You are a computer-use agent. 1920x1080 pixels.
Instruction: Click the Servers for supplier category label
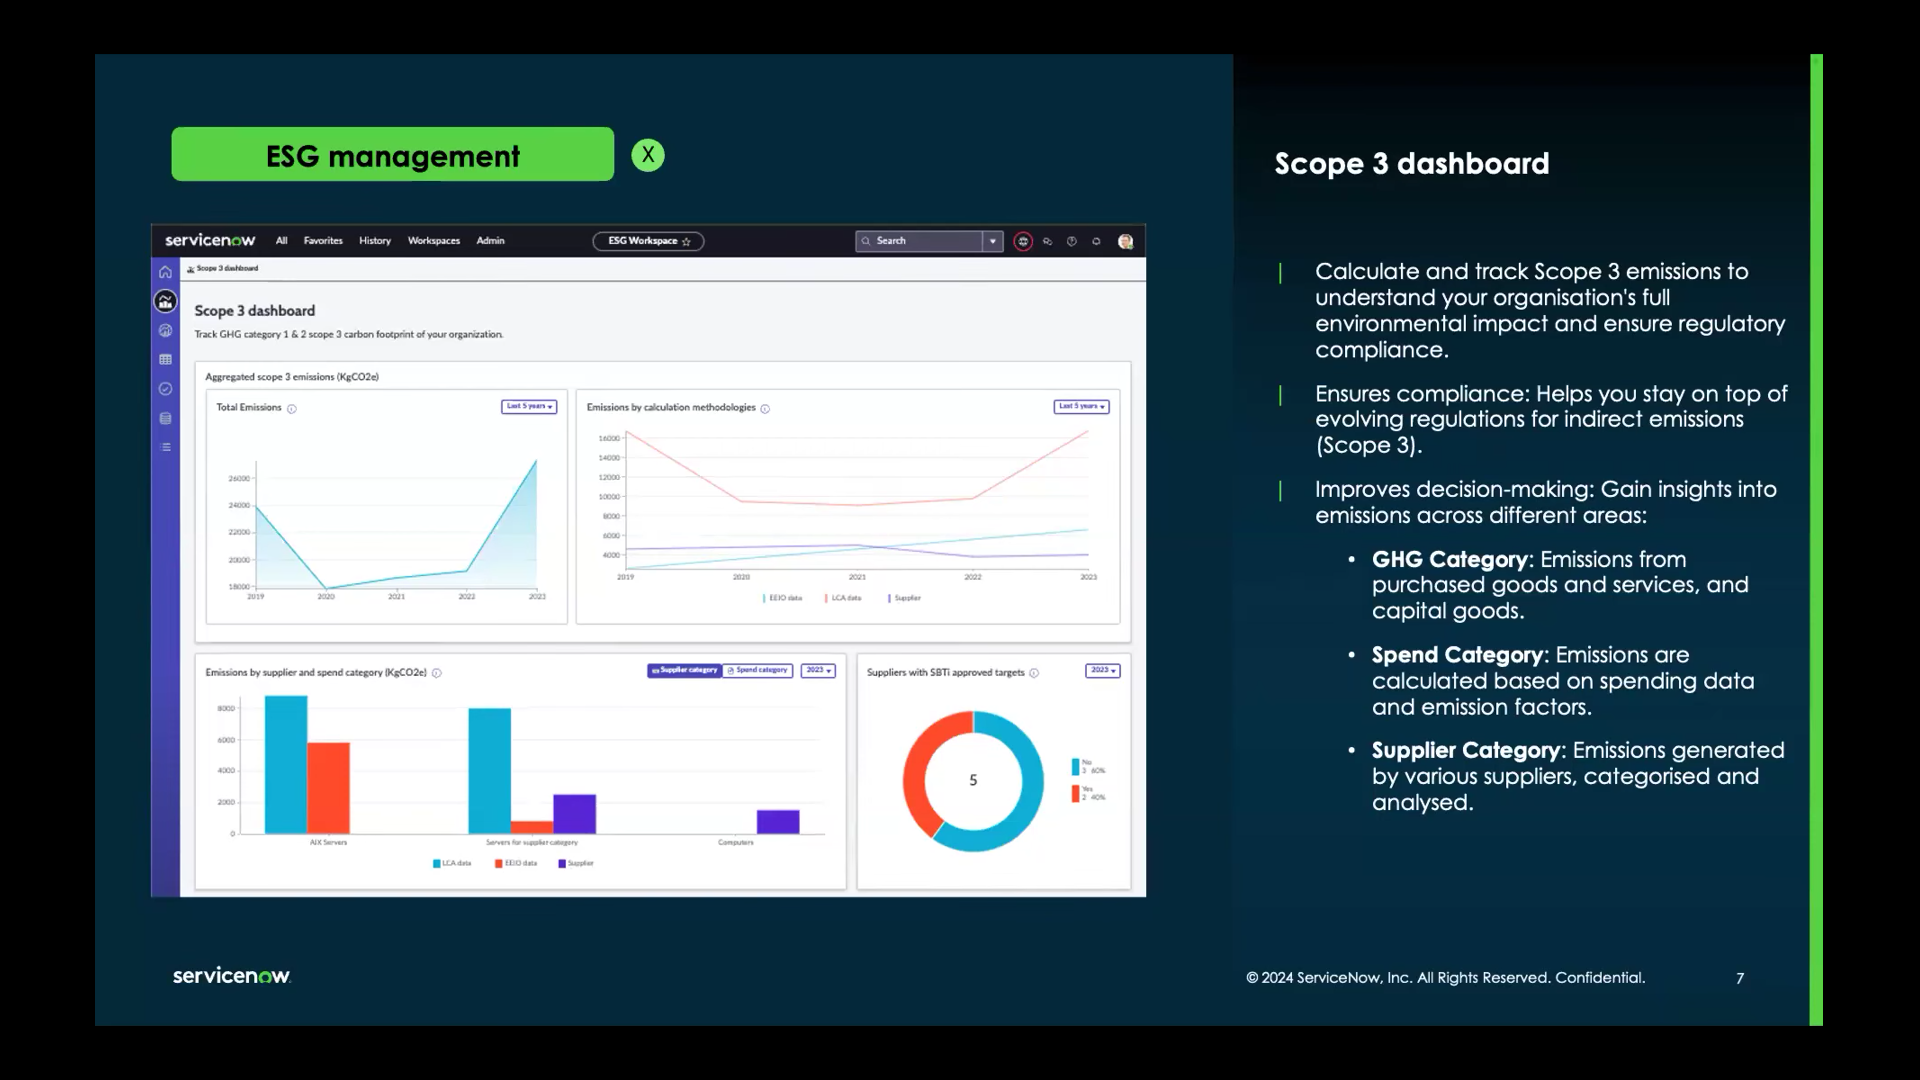[x=532, y=843]
